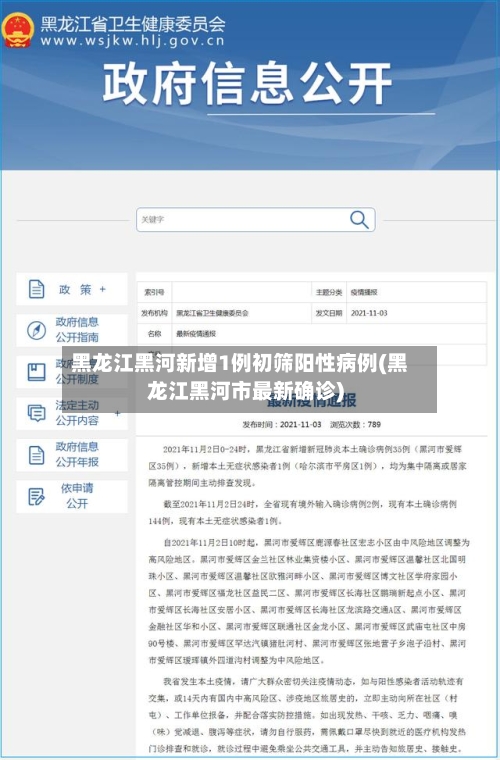
Task: Click the 发布机构 label cell
Action: (x=155, y=313)
